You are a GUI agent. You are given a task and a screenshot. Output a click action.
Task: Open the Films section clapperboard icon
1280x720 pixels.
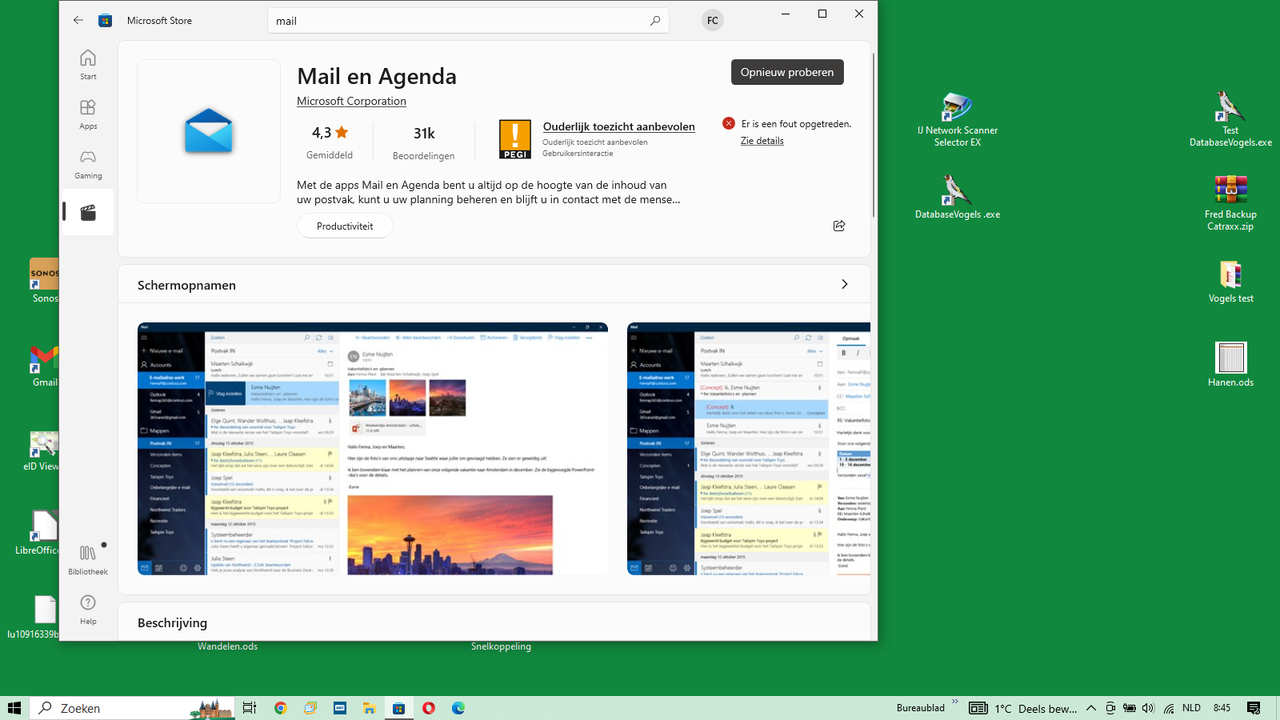(88, 213)
